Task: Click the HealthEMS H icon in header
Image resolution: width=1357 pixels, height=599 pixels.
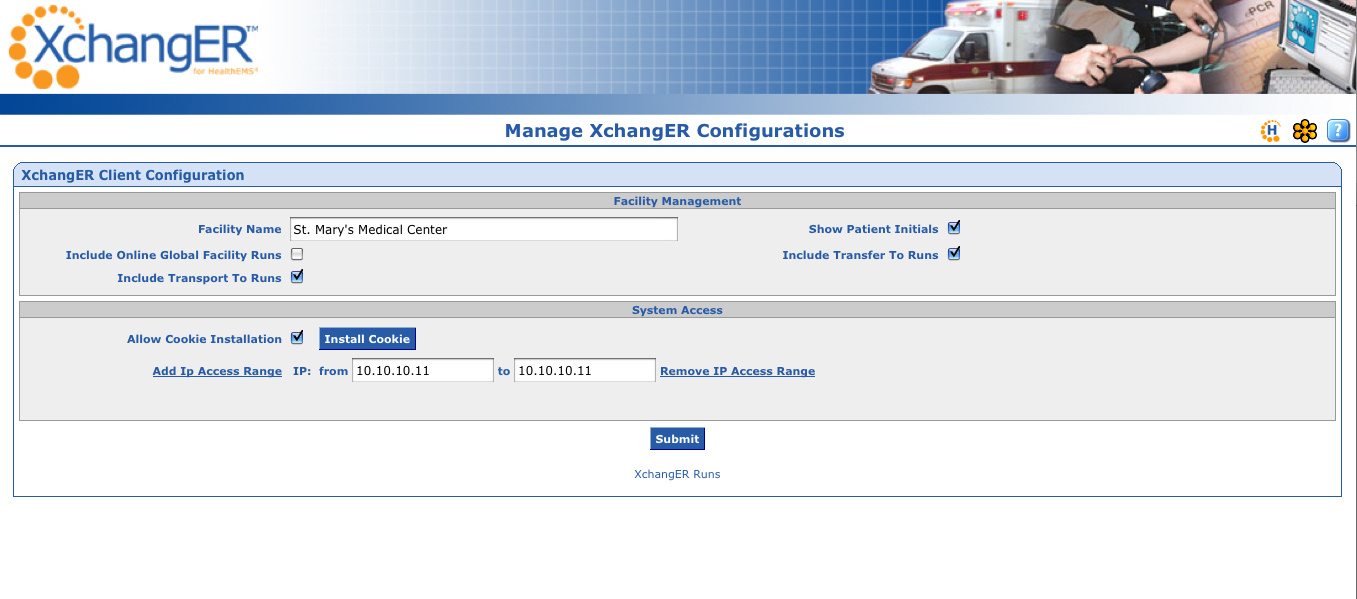Action: pyautogui.click(x=1270, y=130)
